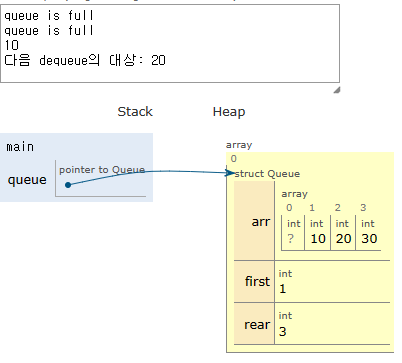
Task: Click inside the program output text box
Action: coord(170,44)
